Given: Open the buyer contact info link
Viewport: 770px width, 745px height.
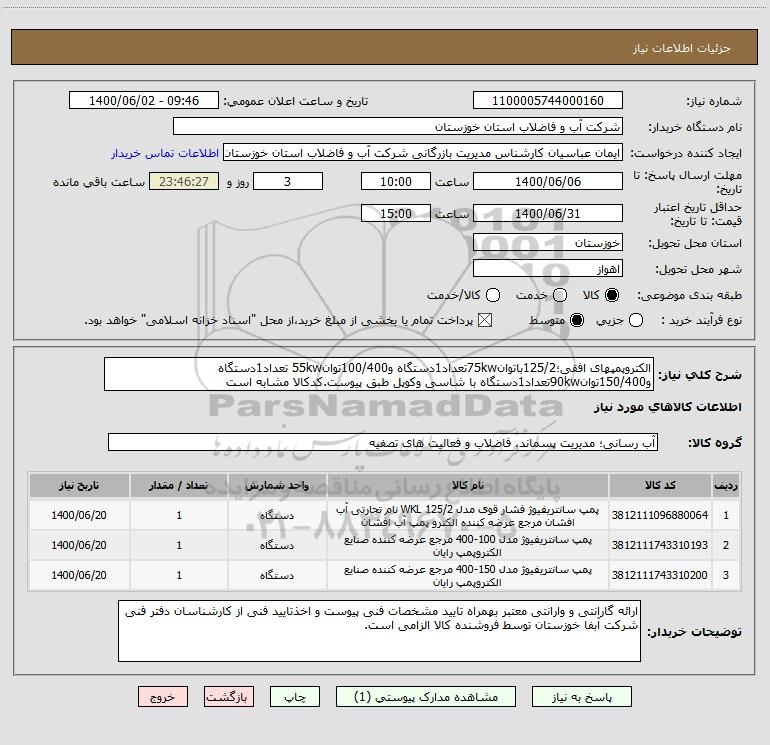Looking at the screenshot, I should point(165,153).
